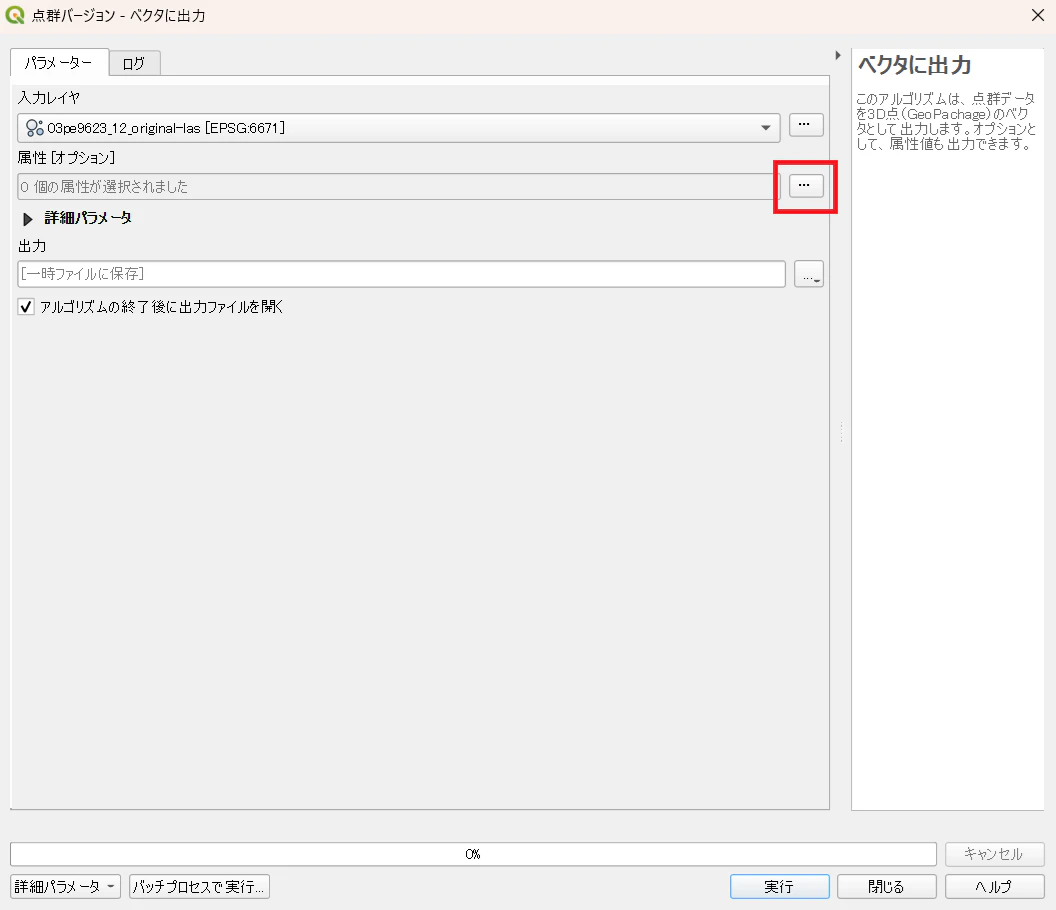This screenshot has width=1056, height=910.
Task: Click the 属性 selected attributes field
Action: point(398,187)
